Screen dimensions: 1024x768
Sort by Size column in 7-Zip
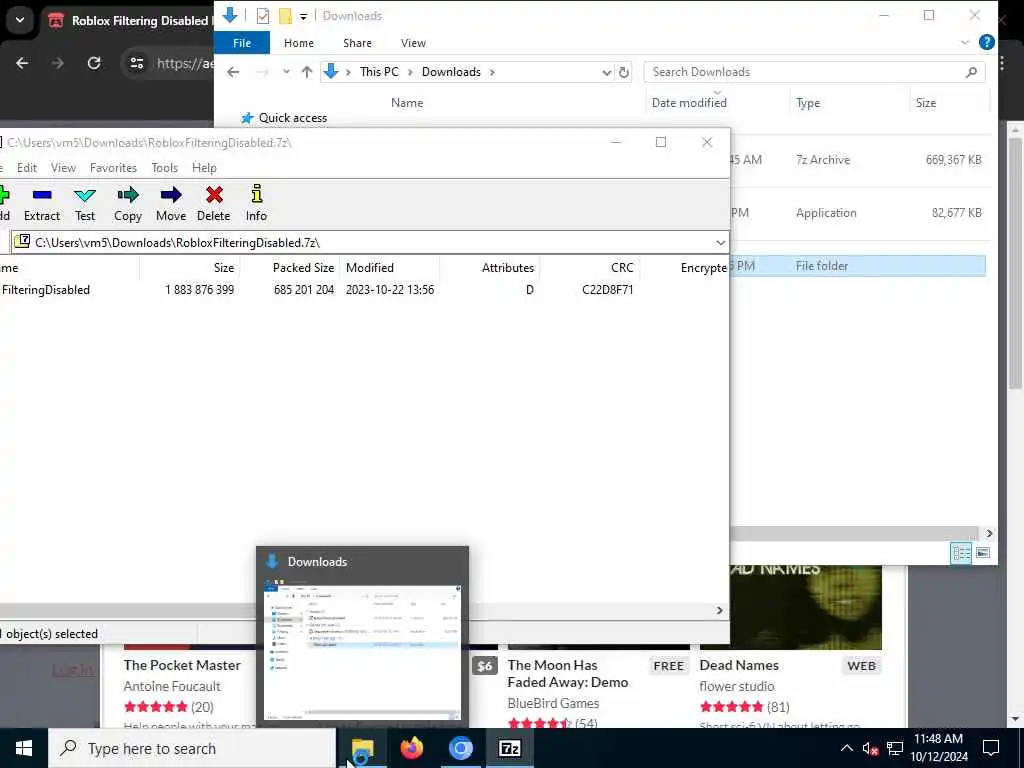point(224,268)
